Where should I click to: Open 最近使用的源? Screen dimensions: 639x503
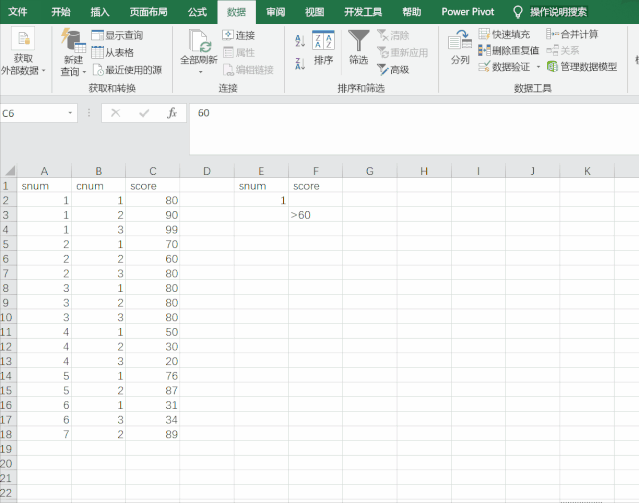pos(128,70)
